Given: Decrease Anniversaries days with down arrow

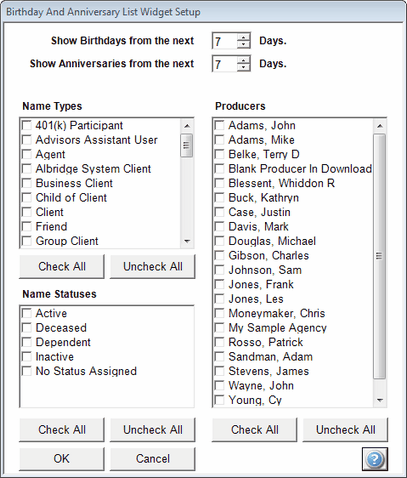Looking at the screenshot, I should pyautogui.click(x=244, y=67).
